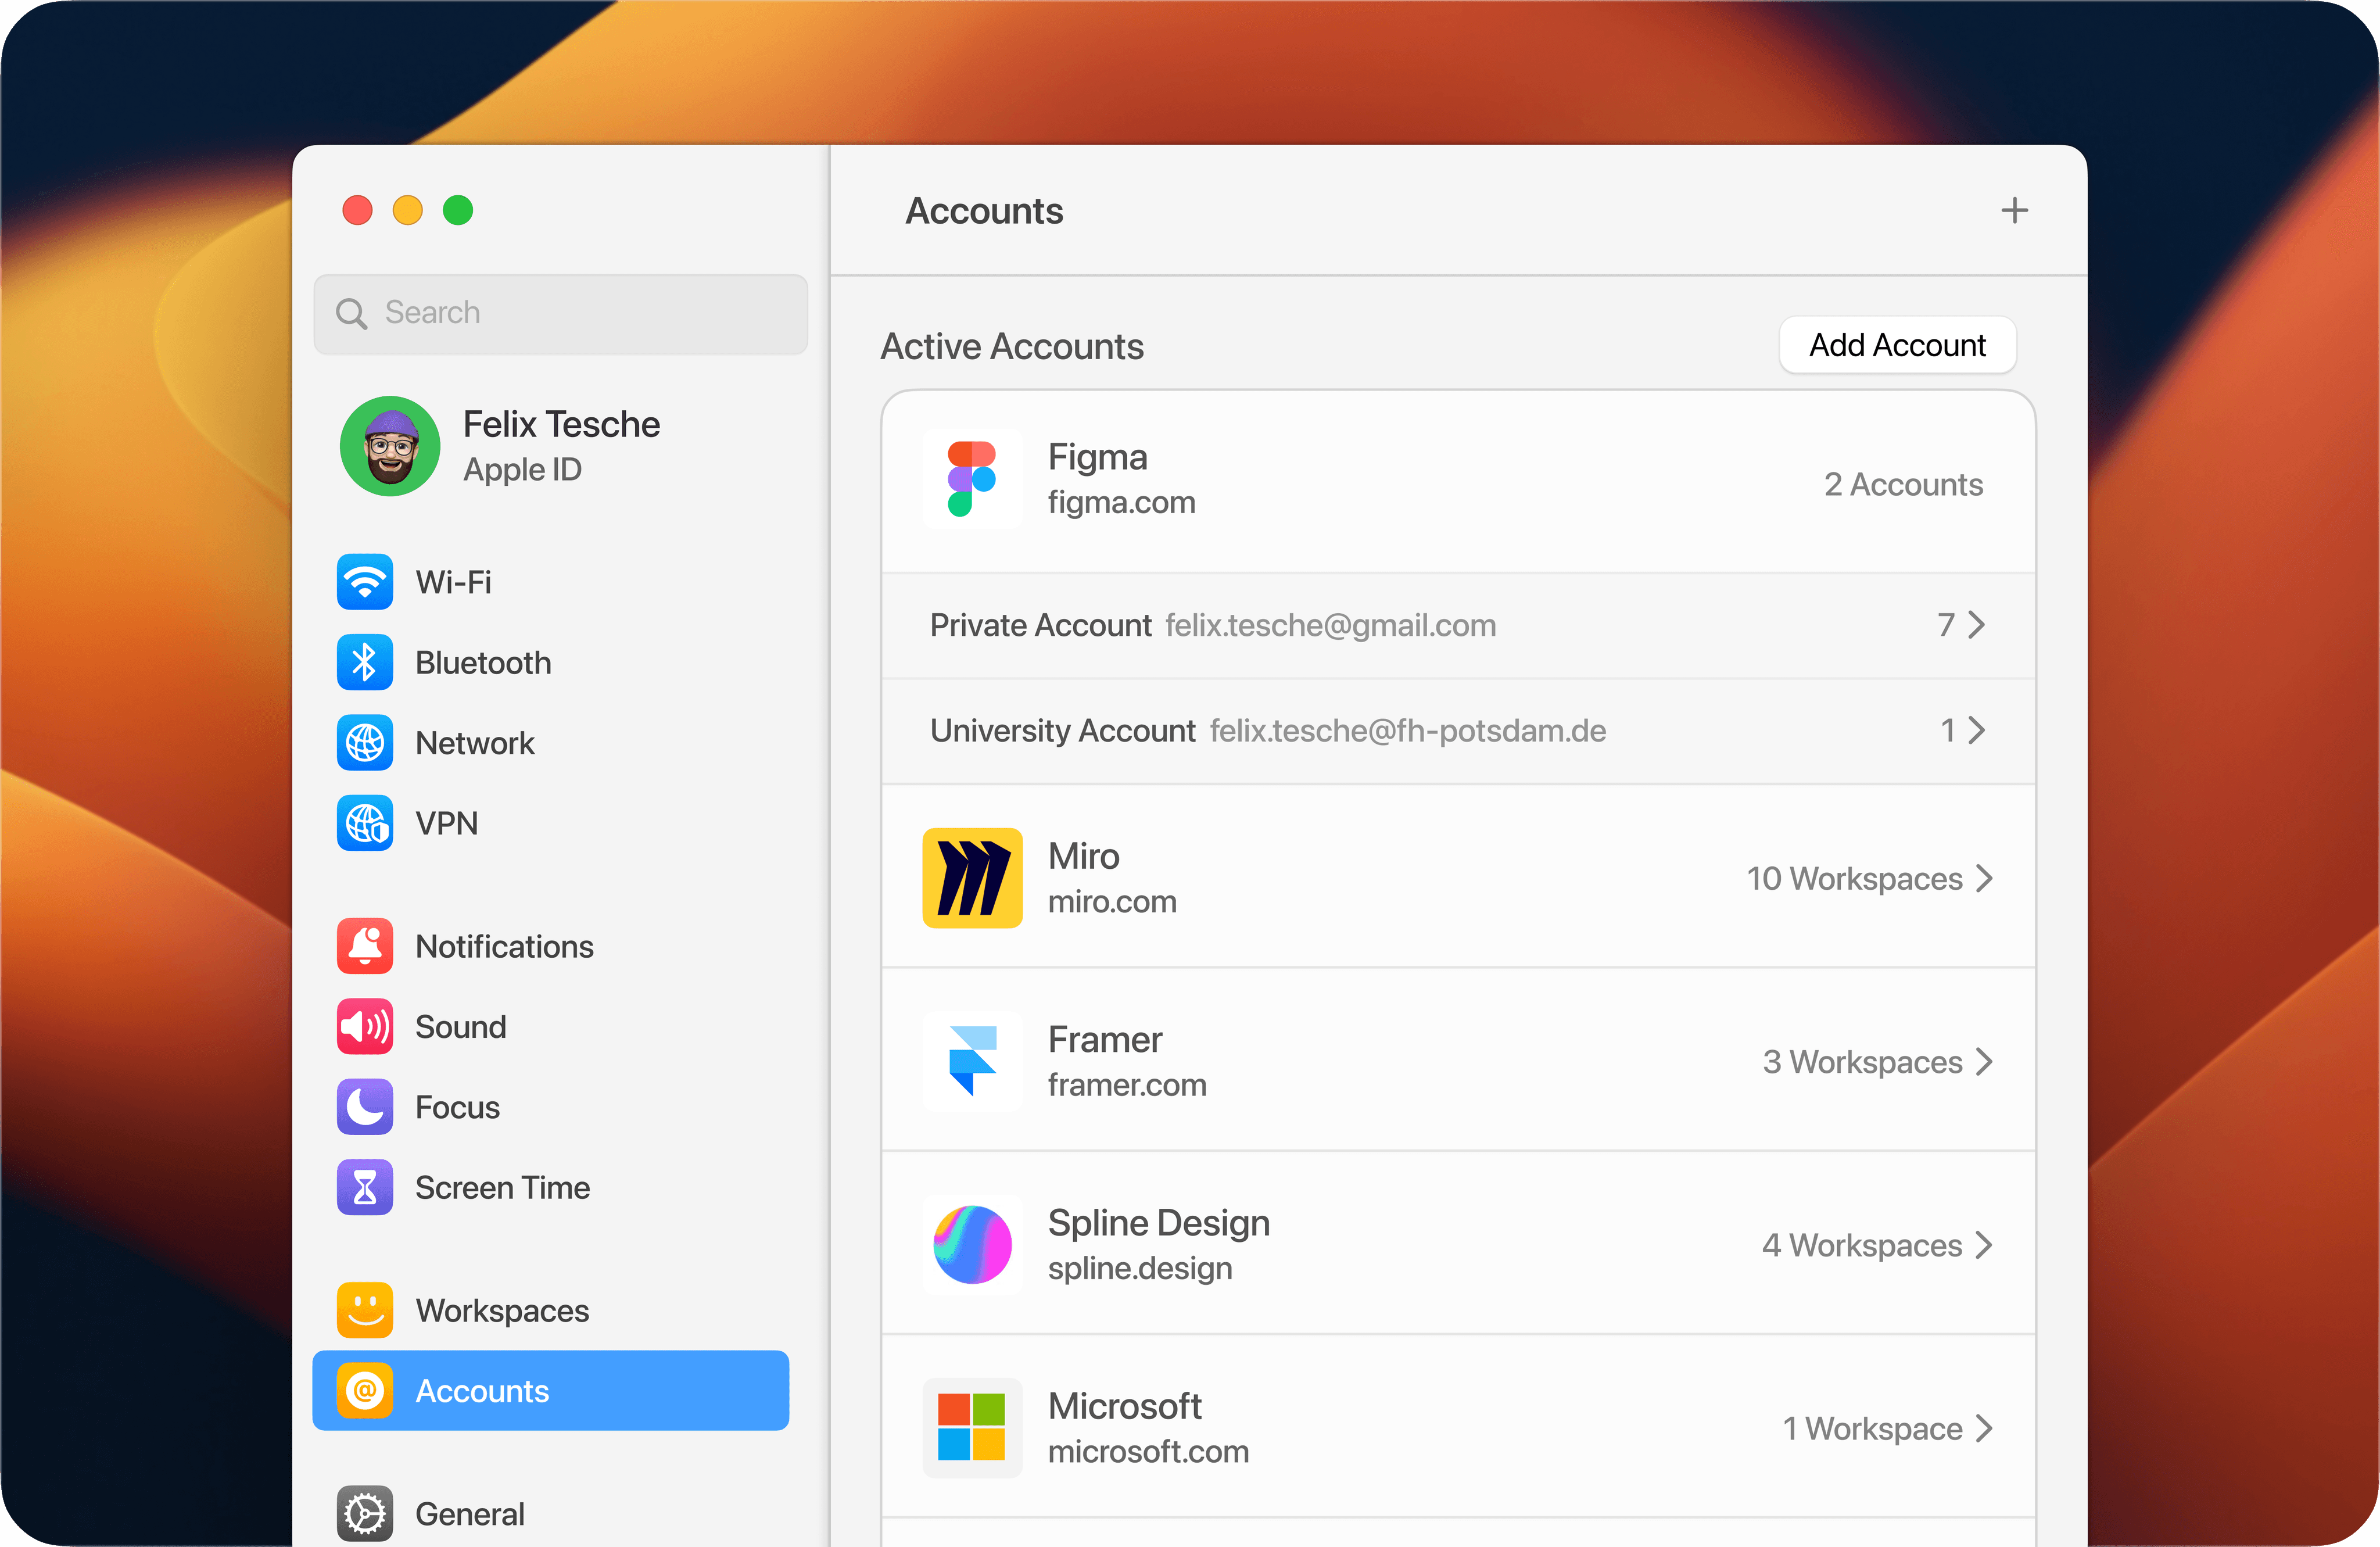Click the Miro app icon

point(972,878)
